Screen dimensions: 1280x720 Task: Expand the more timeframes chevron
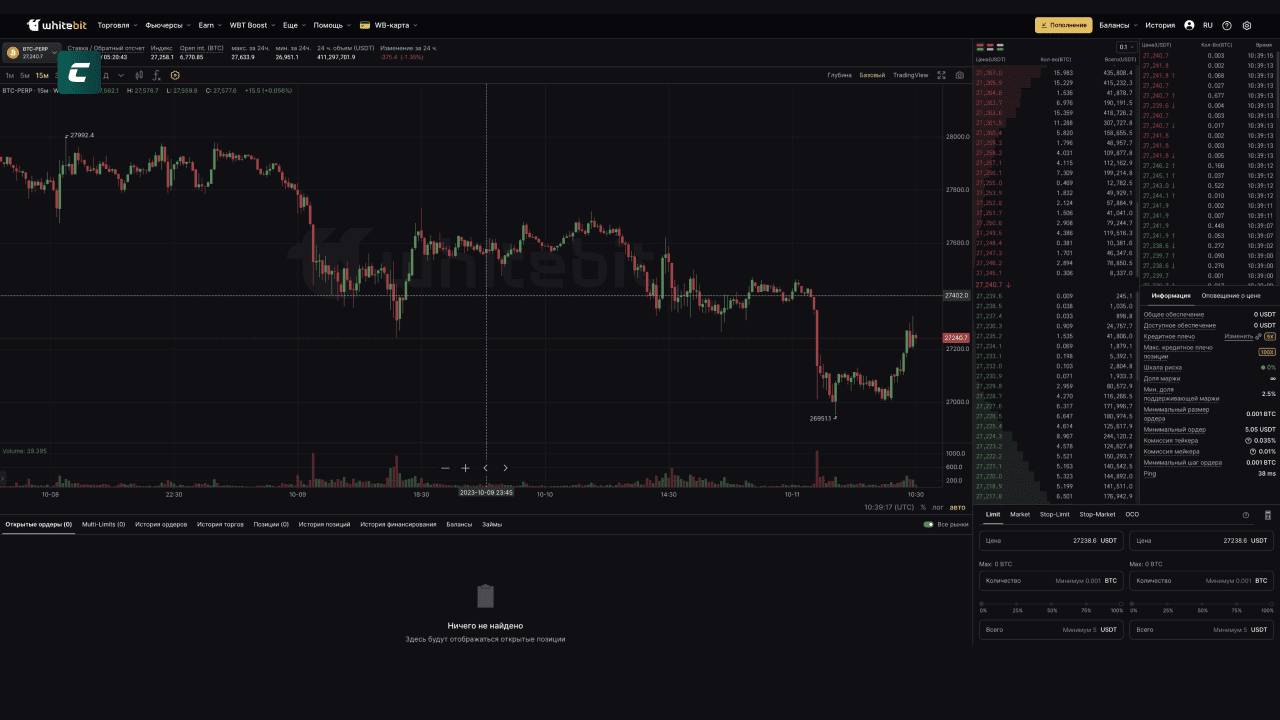click(121, 75)
